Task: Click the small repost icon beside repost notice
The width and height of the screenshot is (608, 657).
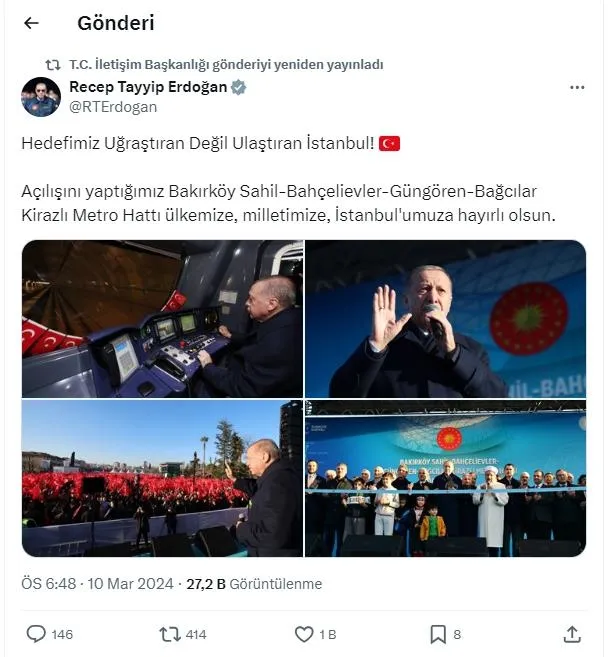Action: [53, 65]
